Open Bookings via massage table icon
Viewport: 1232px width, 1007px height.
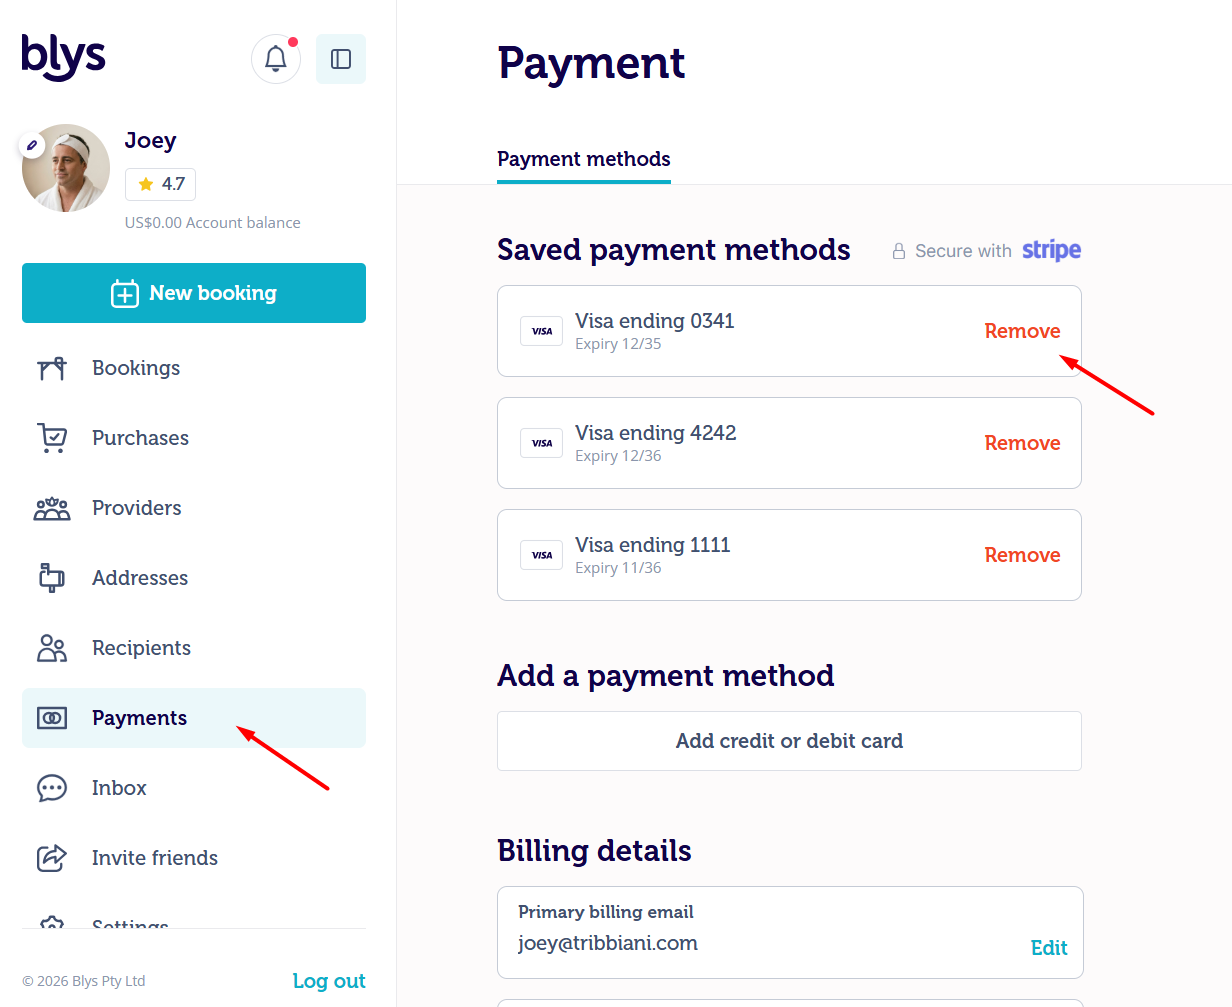pyautogui.click(x=52, y=368)
